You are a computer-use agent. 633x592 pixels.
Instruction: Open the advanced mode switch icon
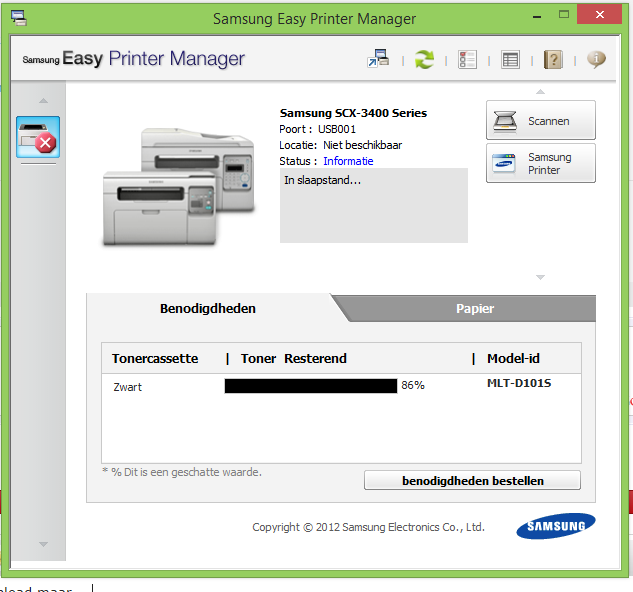pos(378,59)
